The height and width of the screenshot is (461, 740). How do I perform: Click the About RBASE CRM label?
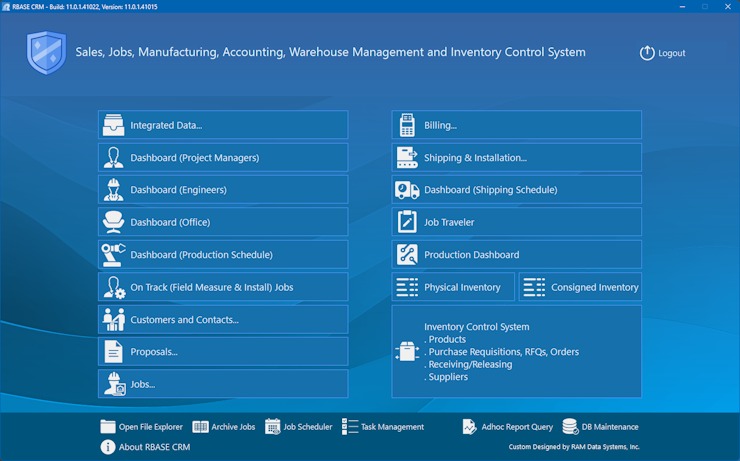click(154, 447)
